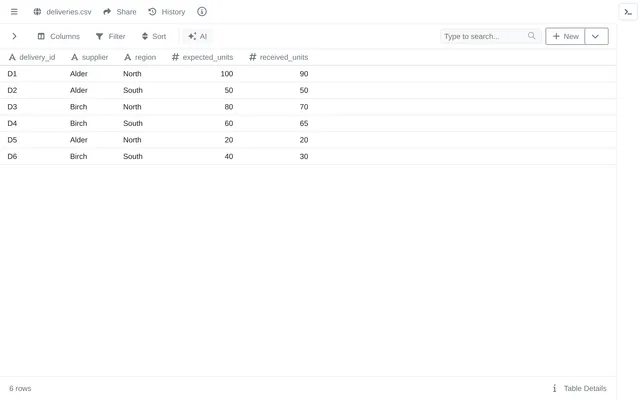
Task: Select cell D5 in delivery_id
Action: click(12, 140)
